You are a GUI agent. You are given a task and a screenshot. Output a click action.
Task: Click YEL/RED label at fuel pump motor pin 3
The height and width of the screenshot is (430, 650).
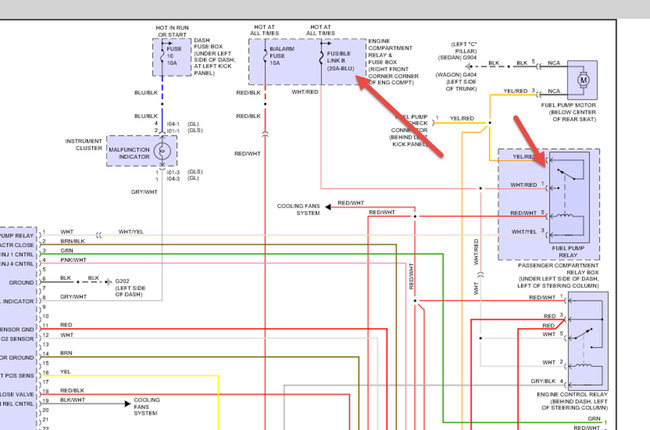pos(515,91)
